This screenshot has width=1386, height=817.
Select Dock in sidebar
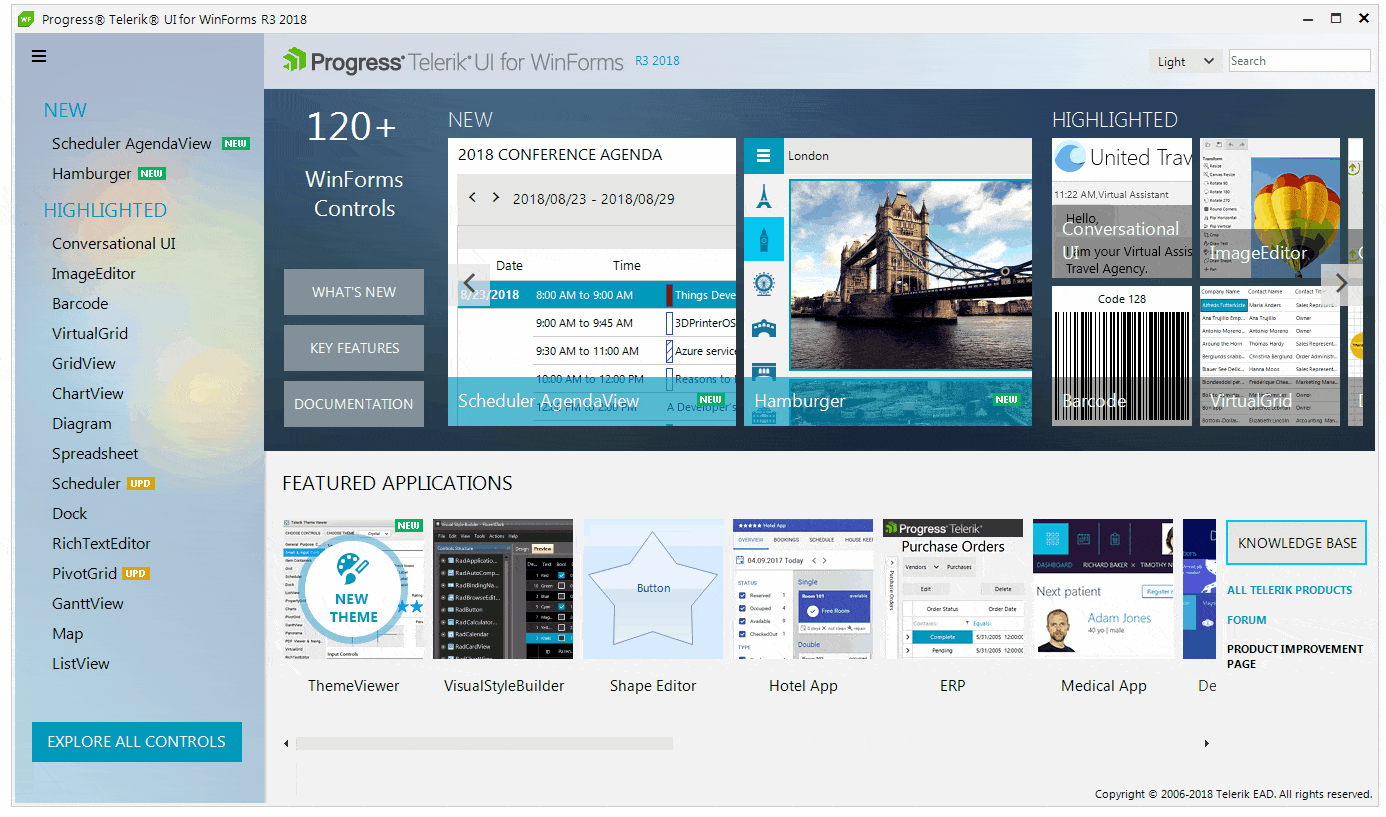click(x=70, y=514)
